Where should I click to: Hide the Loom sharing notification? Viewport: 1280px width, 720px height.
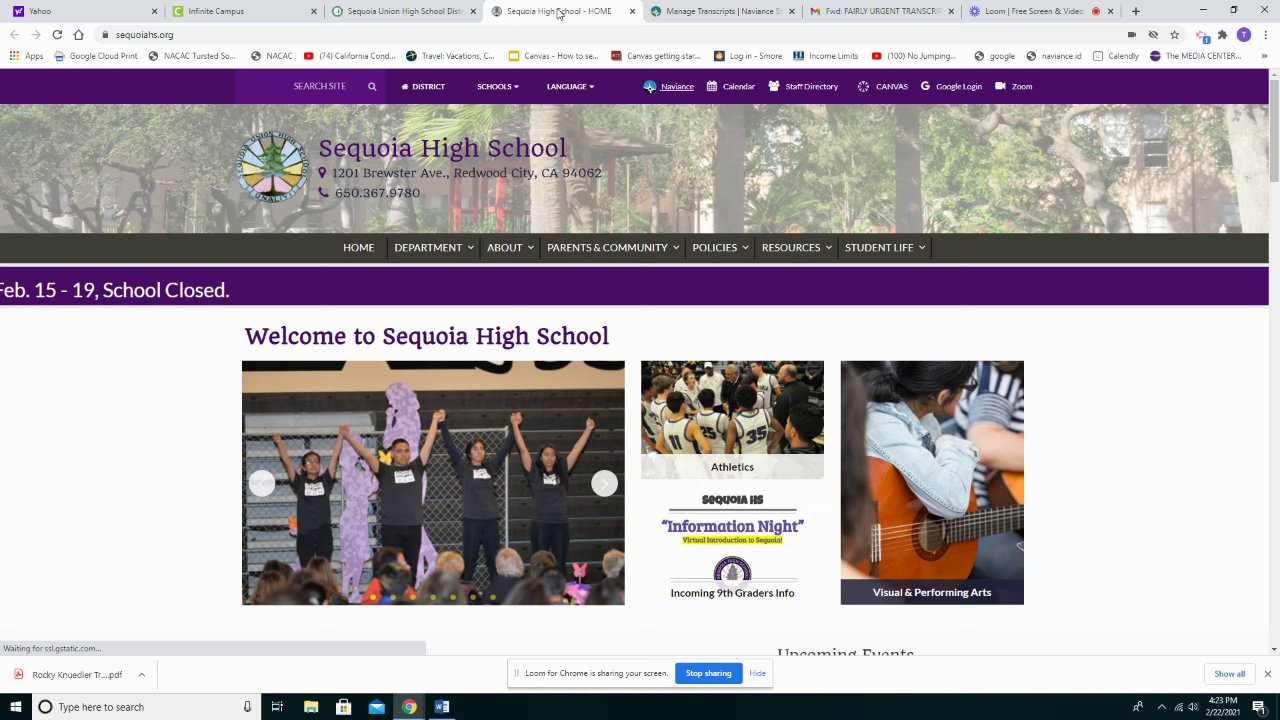(x=757, y=673)
